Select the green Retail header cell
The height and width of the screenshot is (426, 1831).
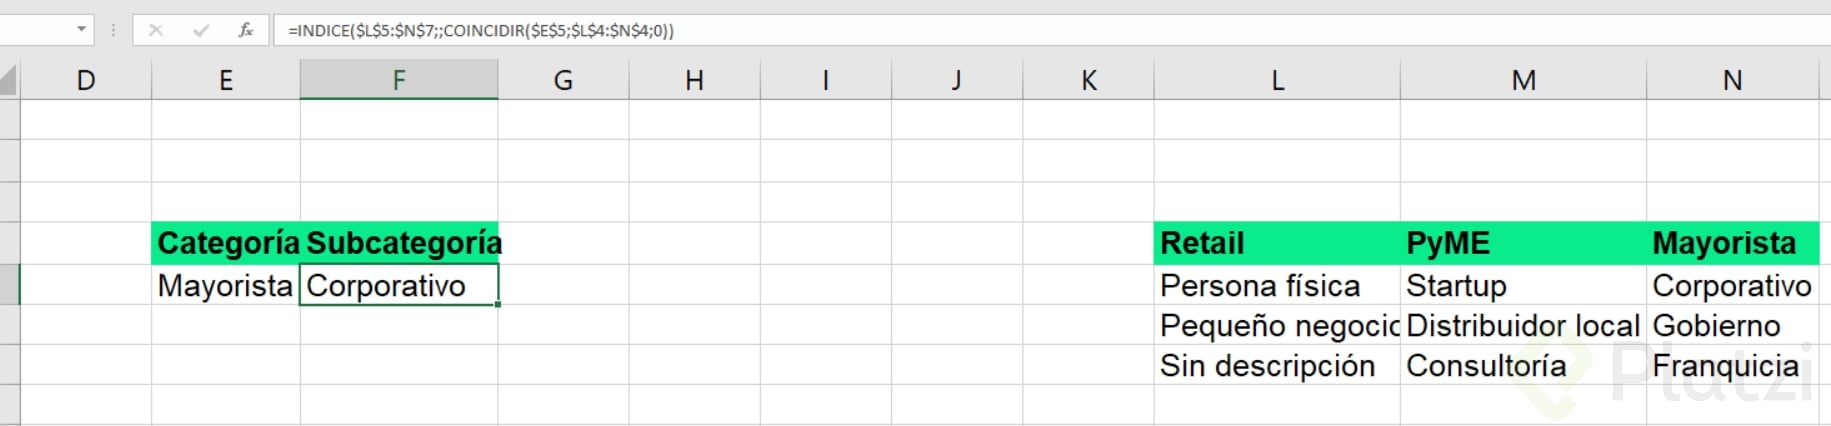pos(1277,243)
